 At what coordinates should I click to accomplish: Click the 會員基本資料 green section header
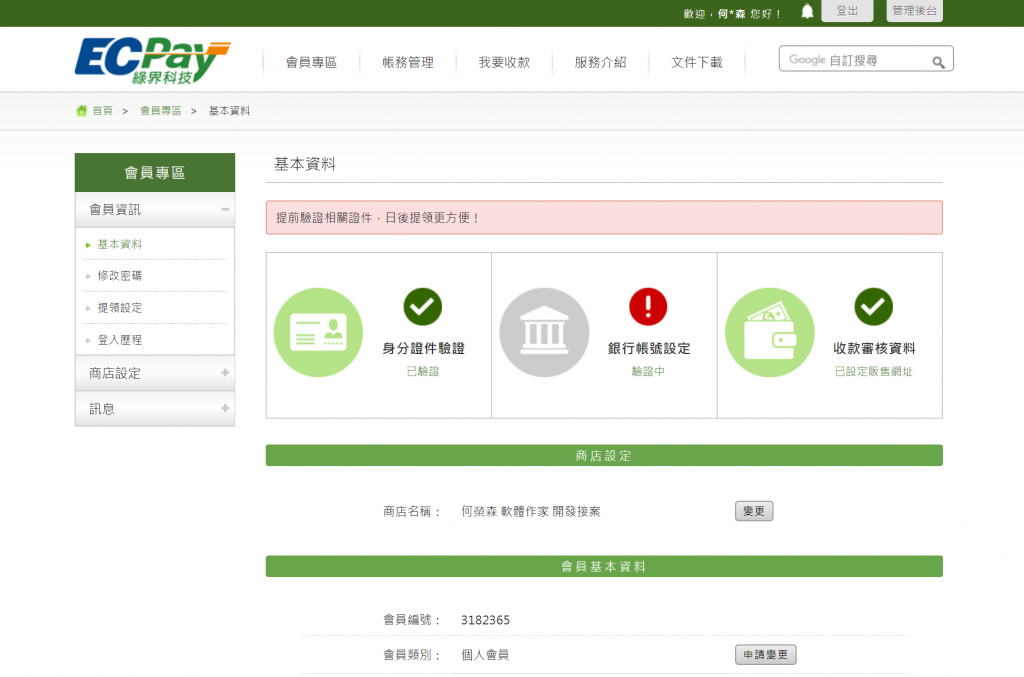pos(604,566)
